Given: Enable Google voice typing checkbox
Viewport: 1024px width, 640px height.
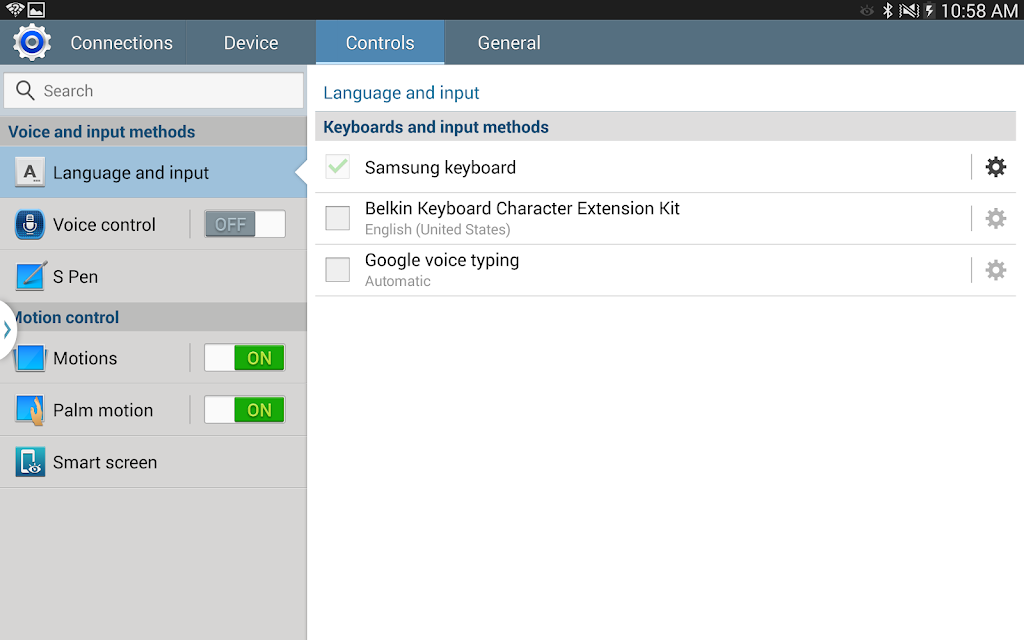Looking at the screenshot, I should 338,269.
